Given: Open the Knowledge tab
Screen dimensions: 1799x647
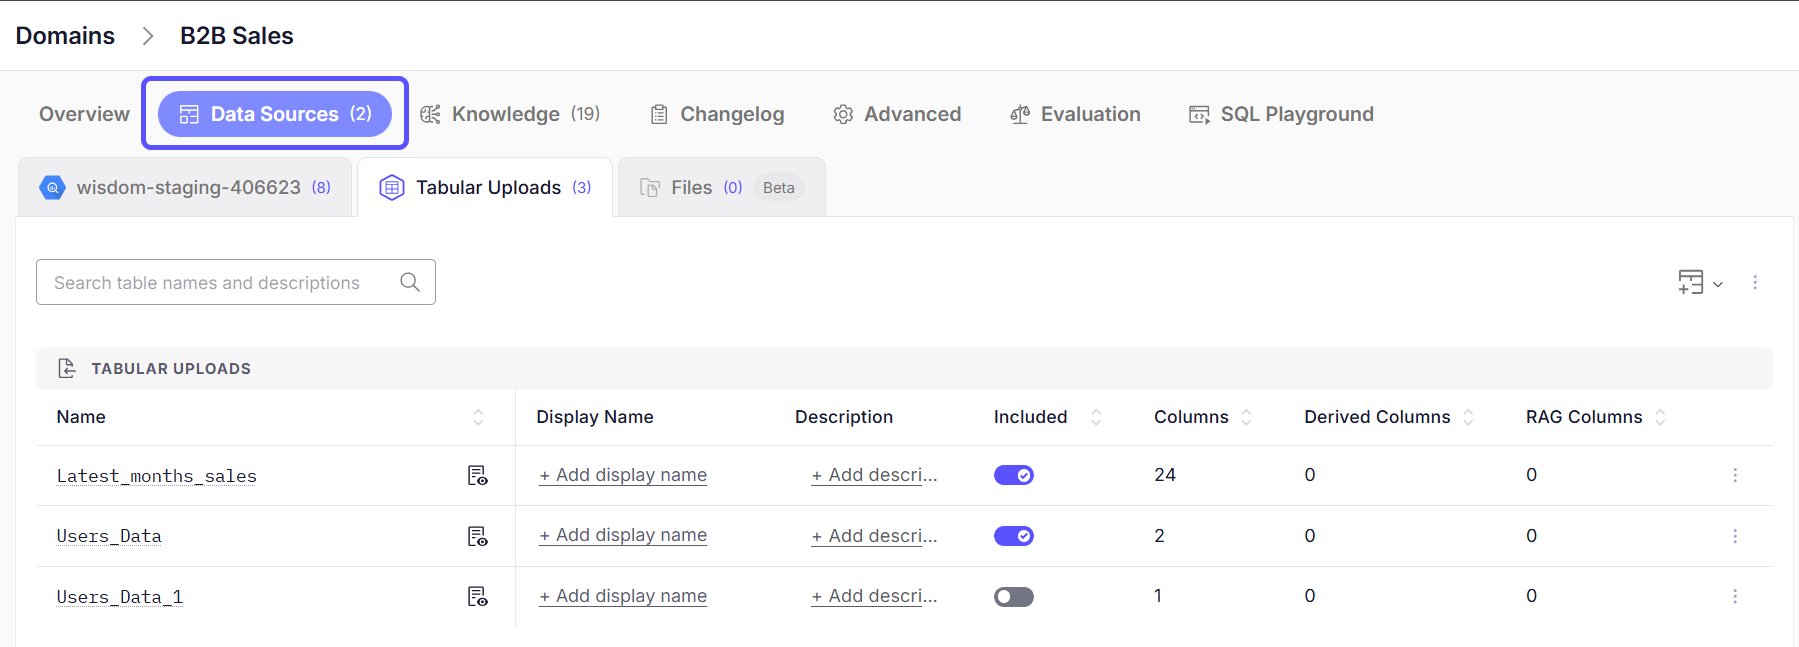Looking at the screenshot, I should 510,114.
